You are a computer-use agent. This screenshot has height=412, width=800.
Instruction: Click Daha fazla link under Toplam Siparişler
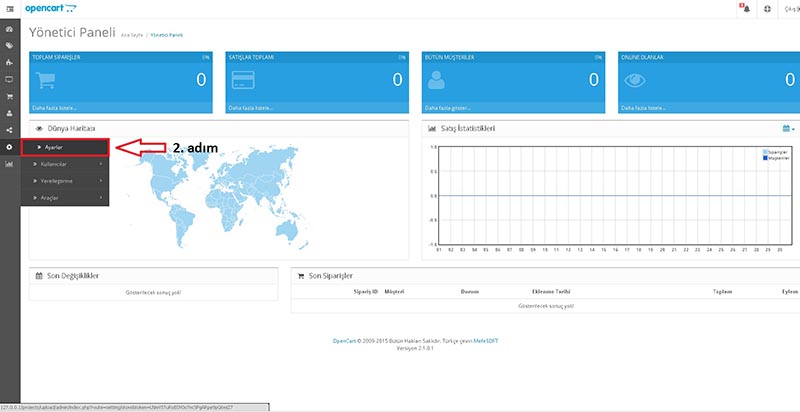[x=55, y=108]
